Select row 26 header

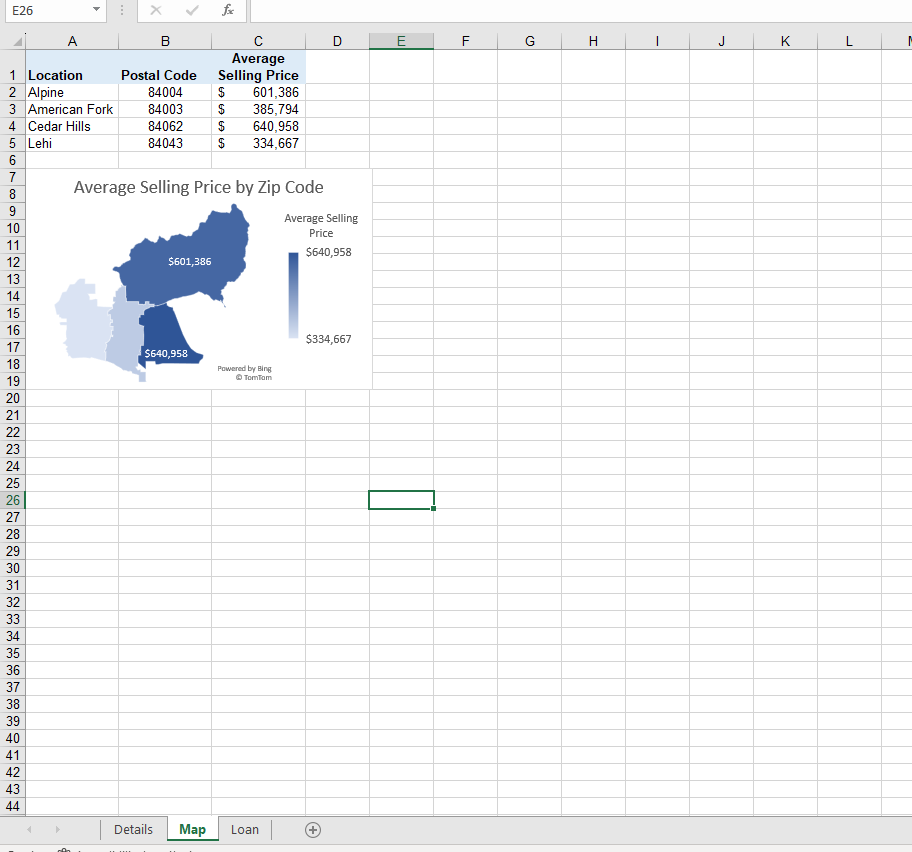(13, 500)
